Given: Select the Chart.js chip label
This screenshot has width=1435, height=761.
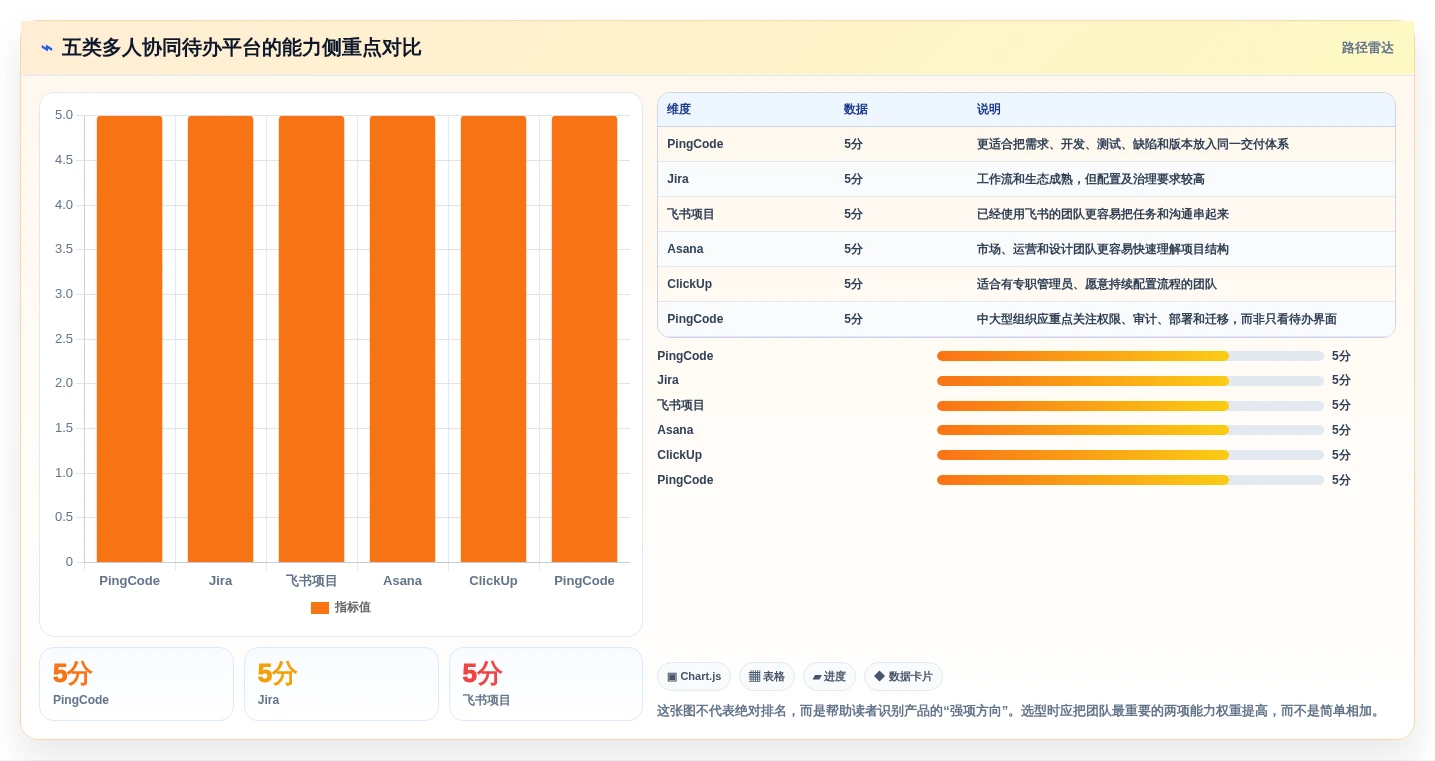Looking at the screenshot, I should pyautogui.click(x=701, y=677).
